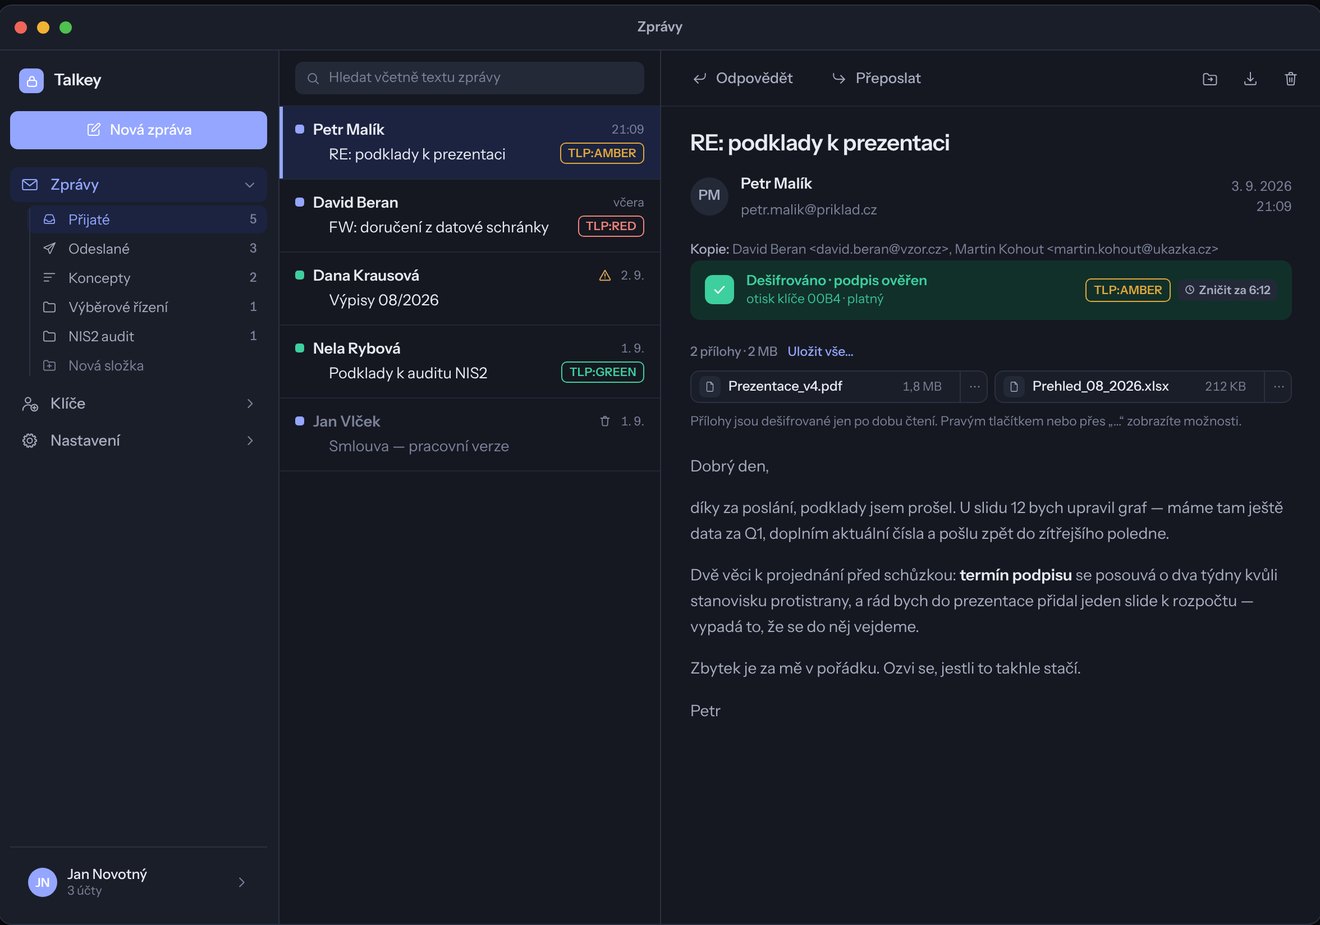Click the Uložit vše... link

point(820,352)
